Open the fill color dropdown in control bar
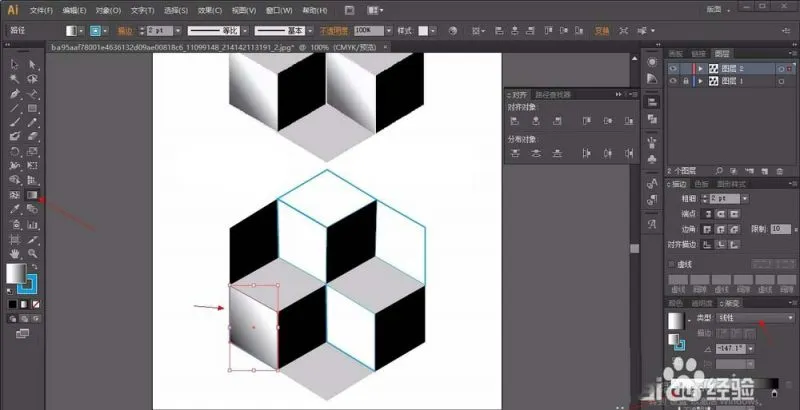The width and height of the screenshot is (800, 410). tap(82, 31)
